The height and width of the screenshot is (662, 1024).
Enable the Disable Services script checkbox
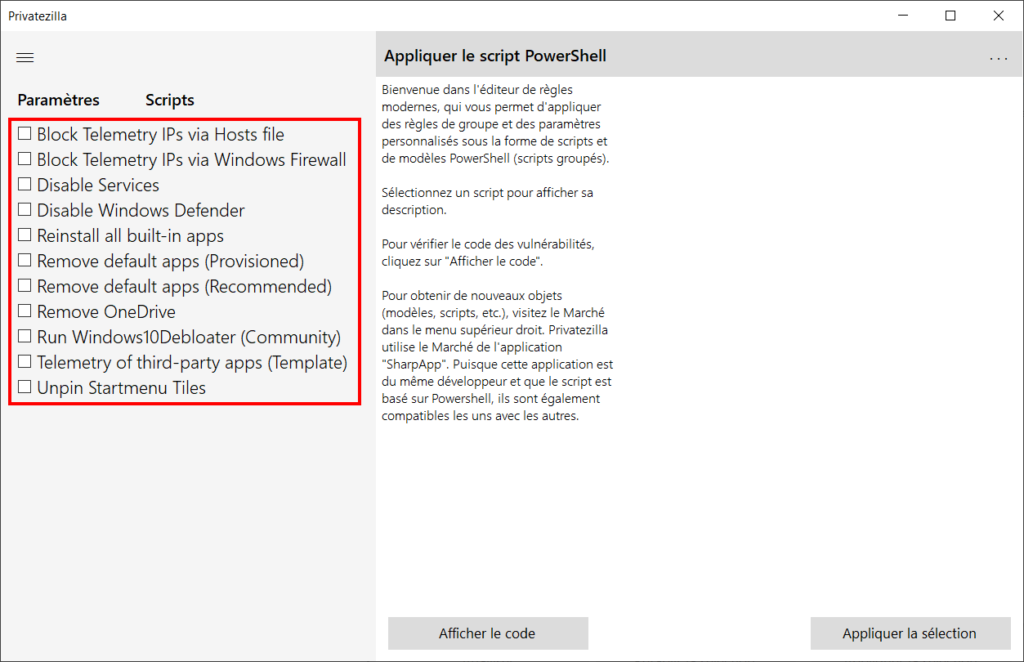(25, 185)
